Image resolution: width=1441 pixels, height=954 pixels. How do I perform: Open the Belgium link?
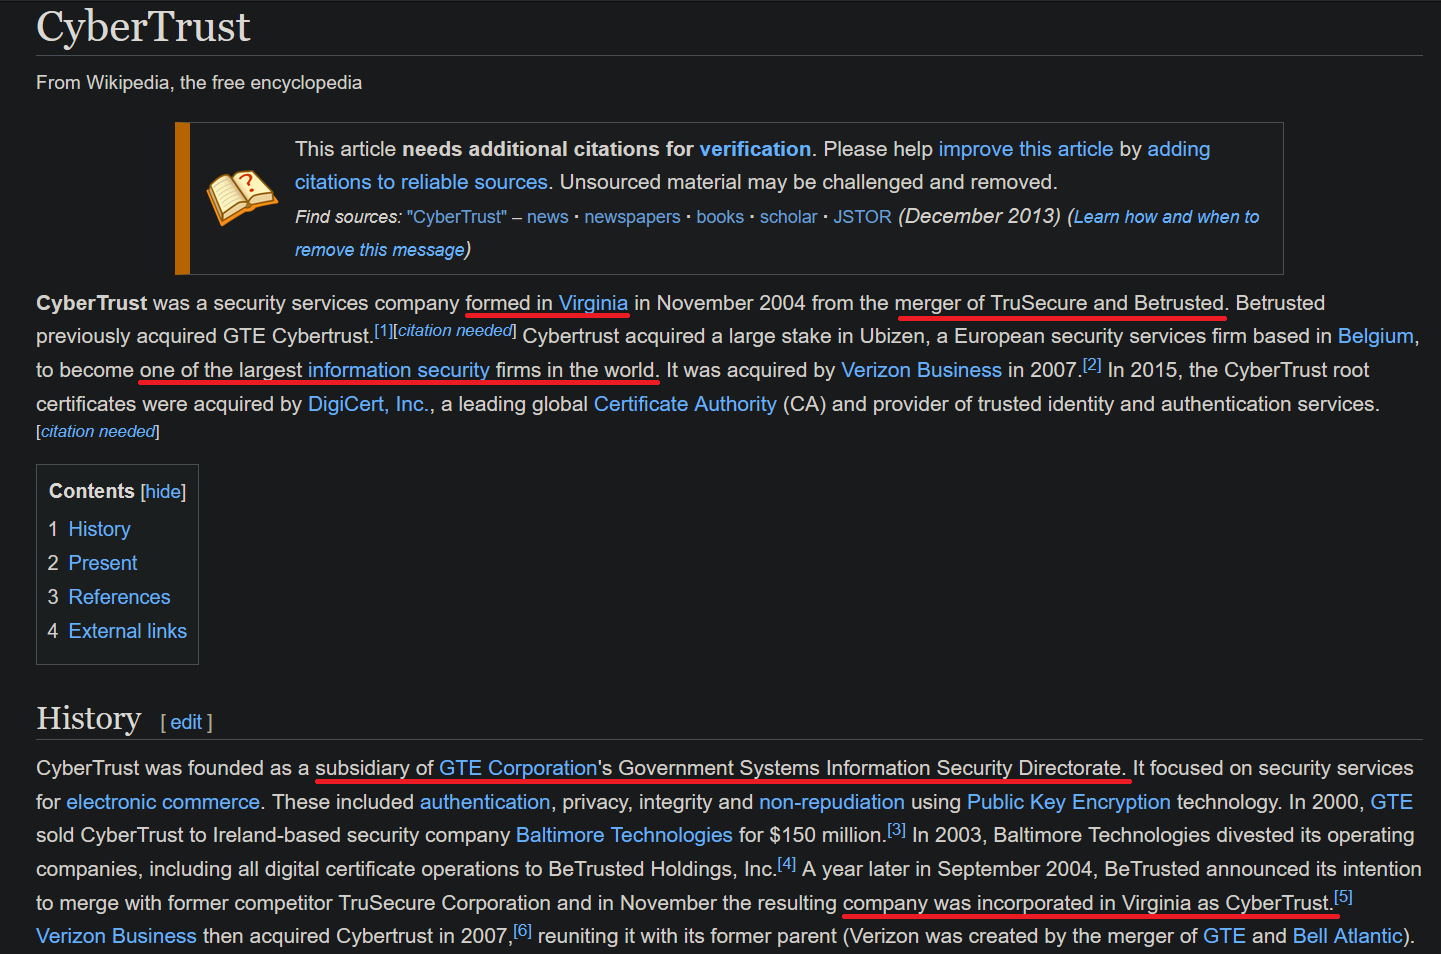[x=1375, y=336]
